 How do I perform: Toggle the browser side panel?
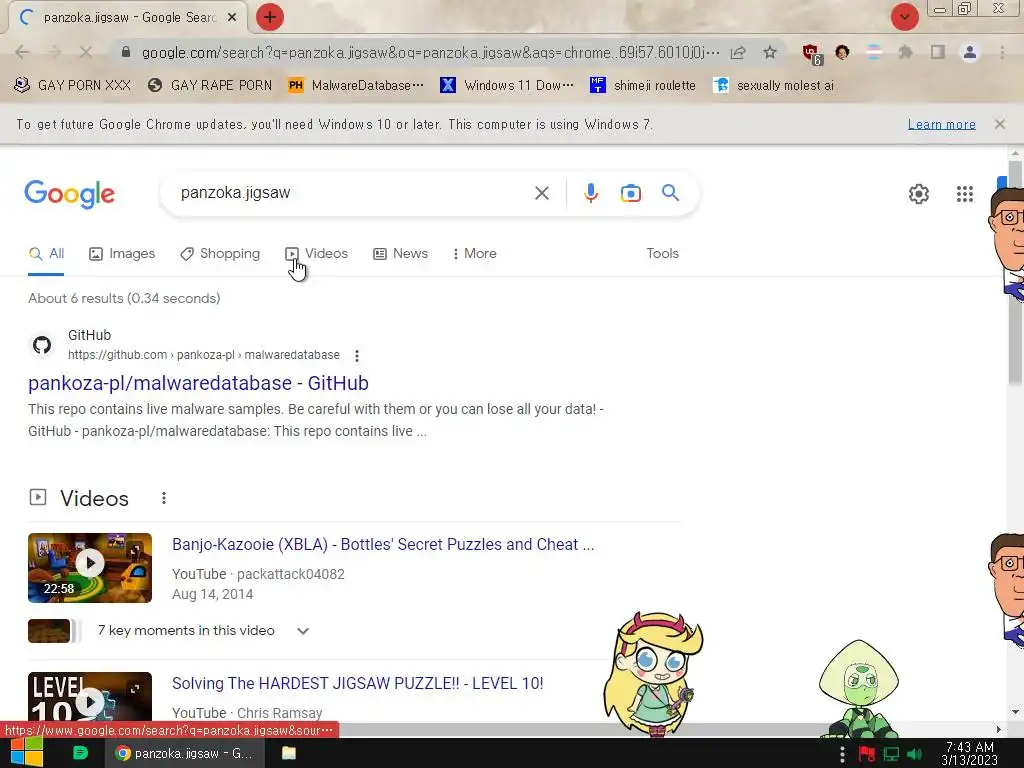[x=938, y=52]
